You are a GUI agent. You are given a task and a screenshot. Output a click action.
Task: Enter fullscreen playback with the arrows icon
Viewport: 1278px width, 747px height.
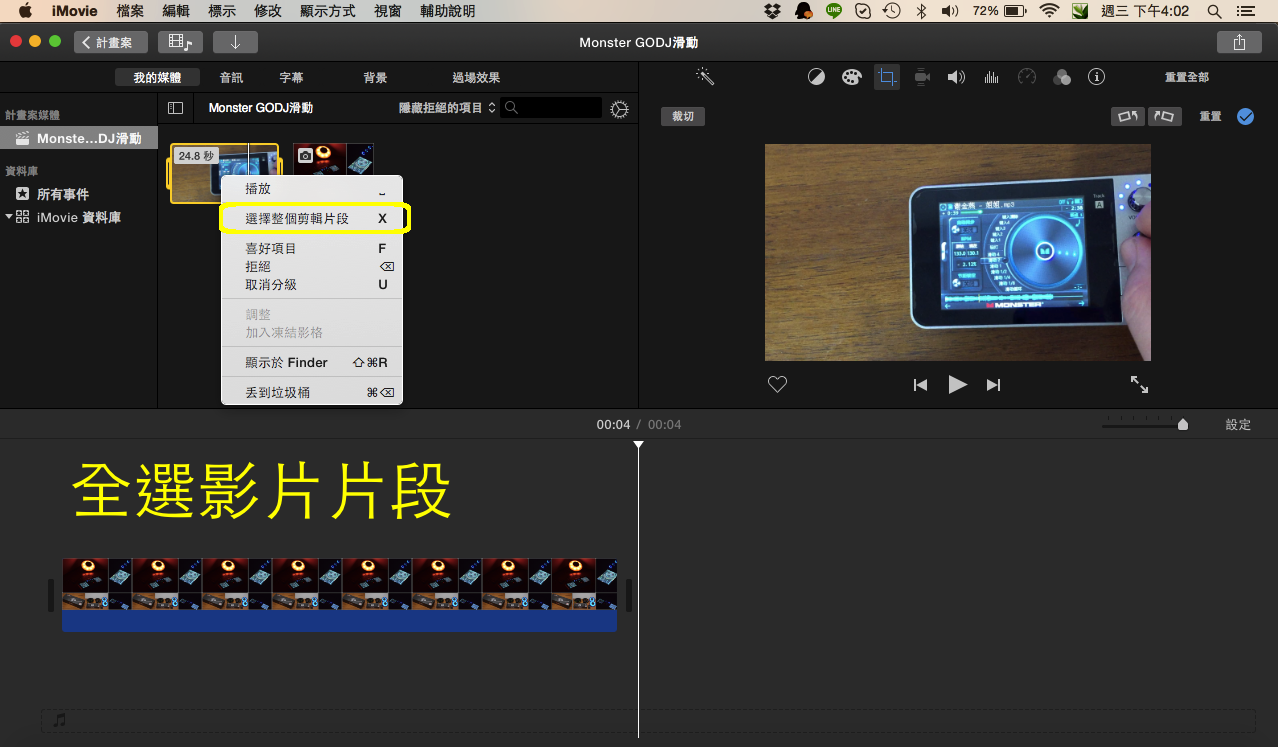pos(1139,384)
